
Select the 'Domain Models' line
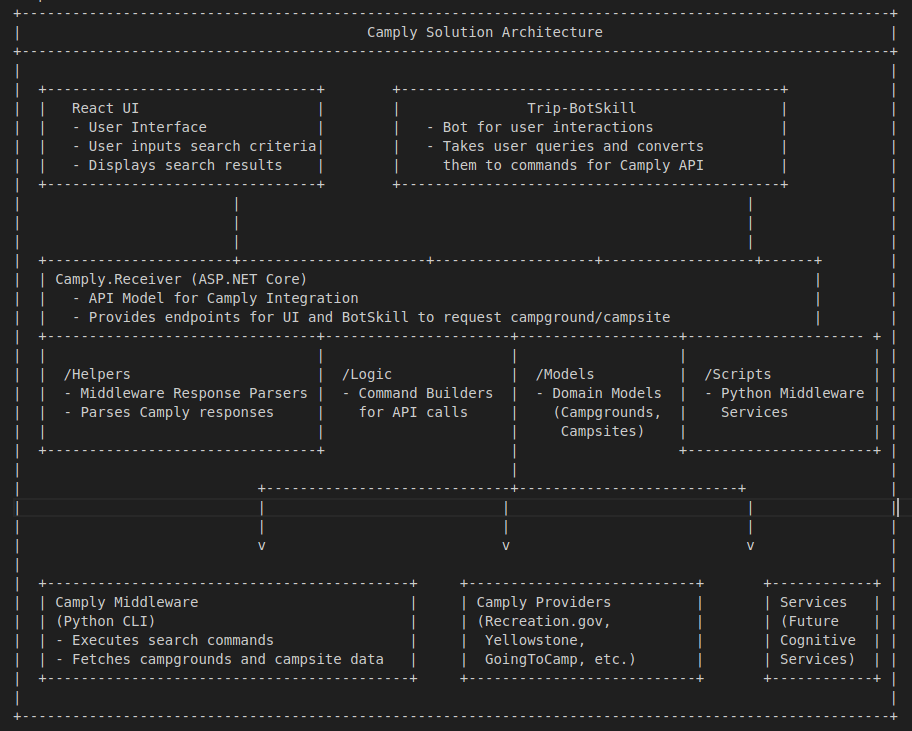[607, 393]
